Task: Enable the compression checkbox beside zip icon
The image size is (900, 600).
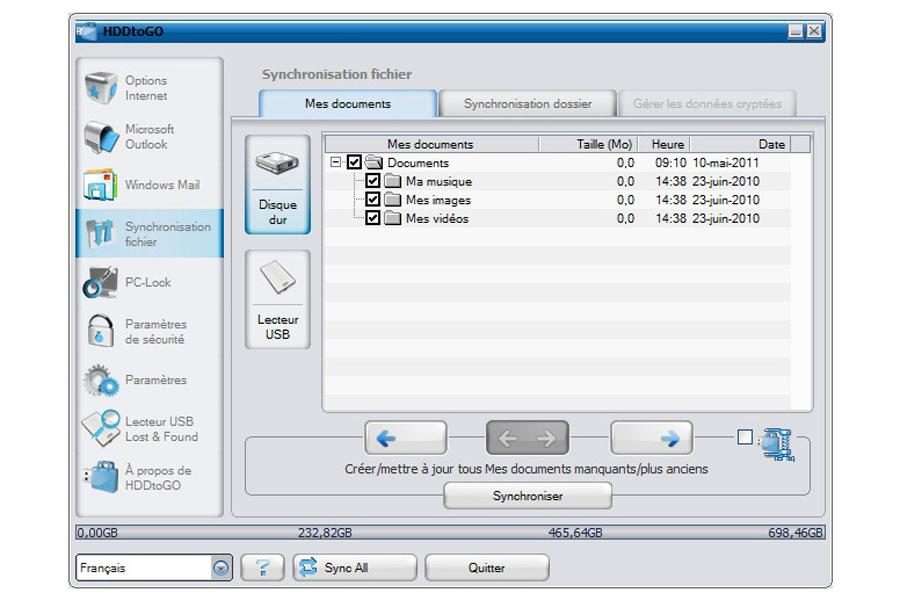Action: tap(745, 438)
